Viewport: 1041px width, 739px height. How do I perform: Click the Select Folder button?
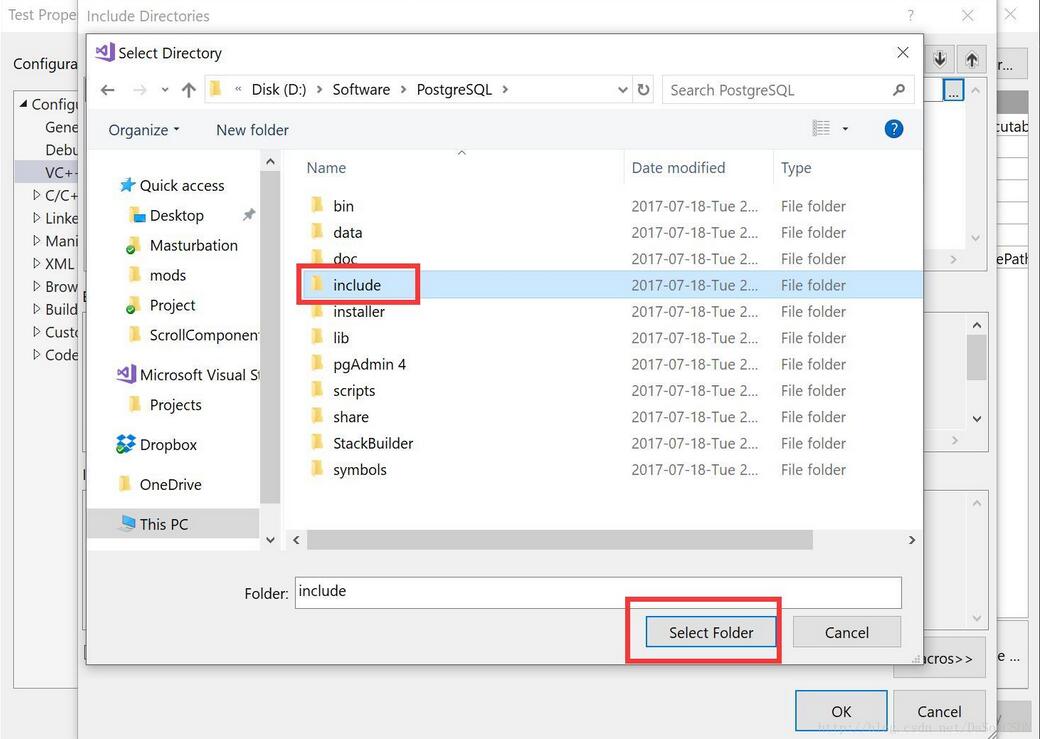point(710,633)
